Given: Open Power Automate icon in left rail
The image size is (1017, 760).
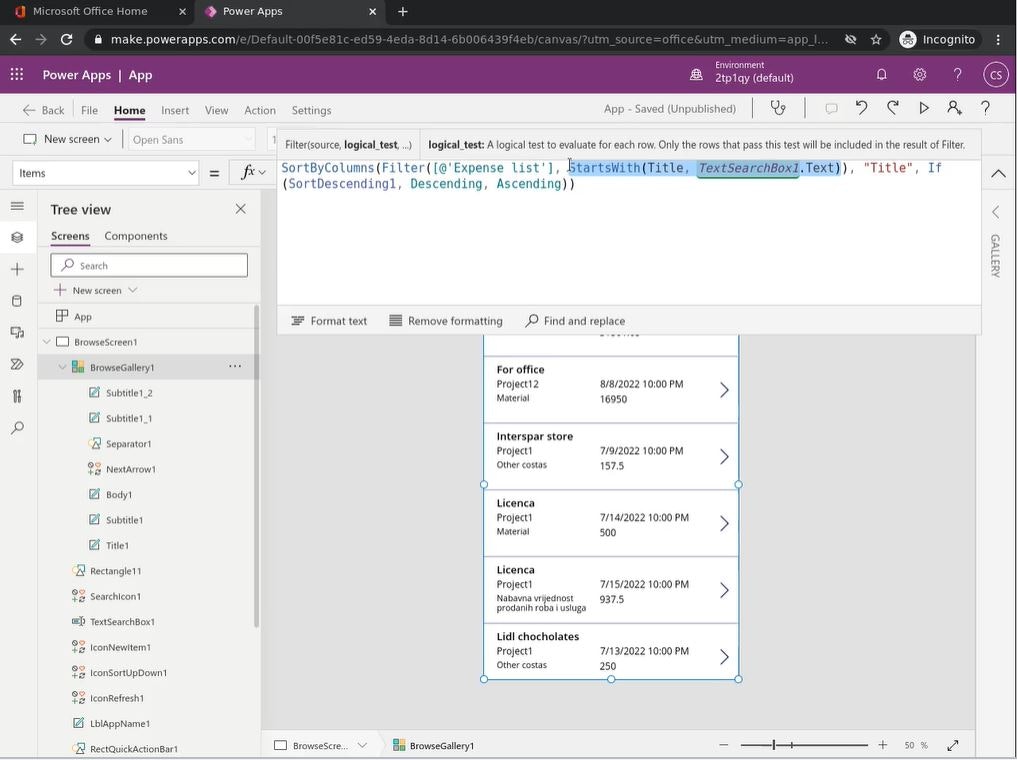Looking at the screenshot, I should (18, 364).
